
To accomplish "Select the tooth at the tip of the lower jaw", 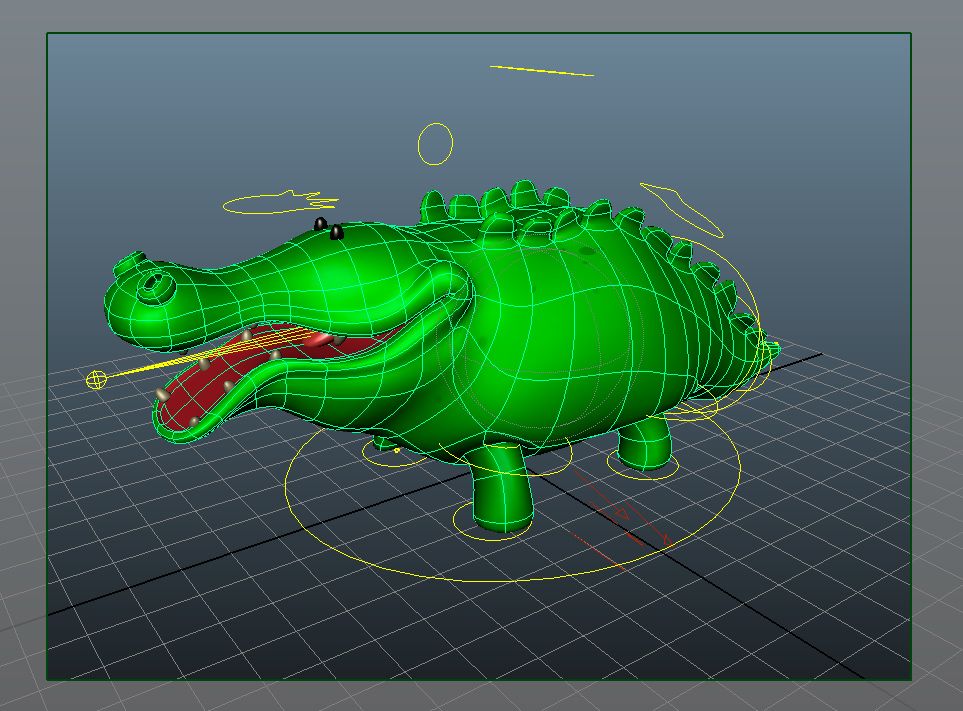I will point(162,395).
